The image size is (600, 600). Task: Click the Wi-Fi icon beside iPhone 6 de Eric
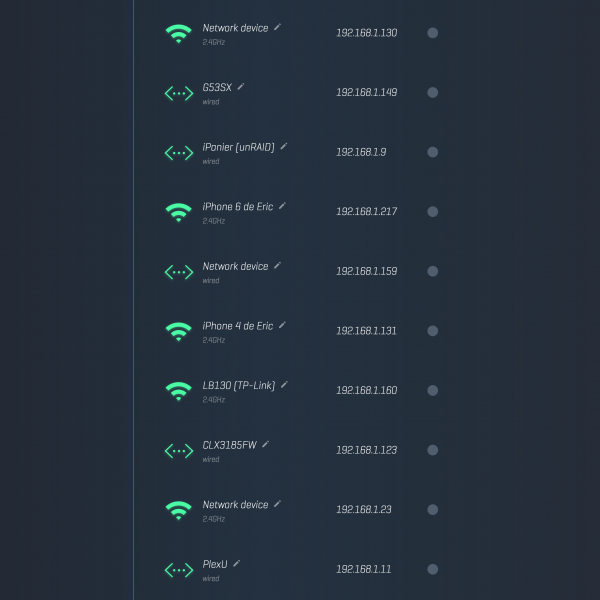178,212
